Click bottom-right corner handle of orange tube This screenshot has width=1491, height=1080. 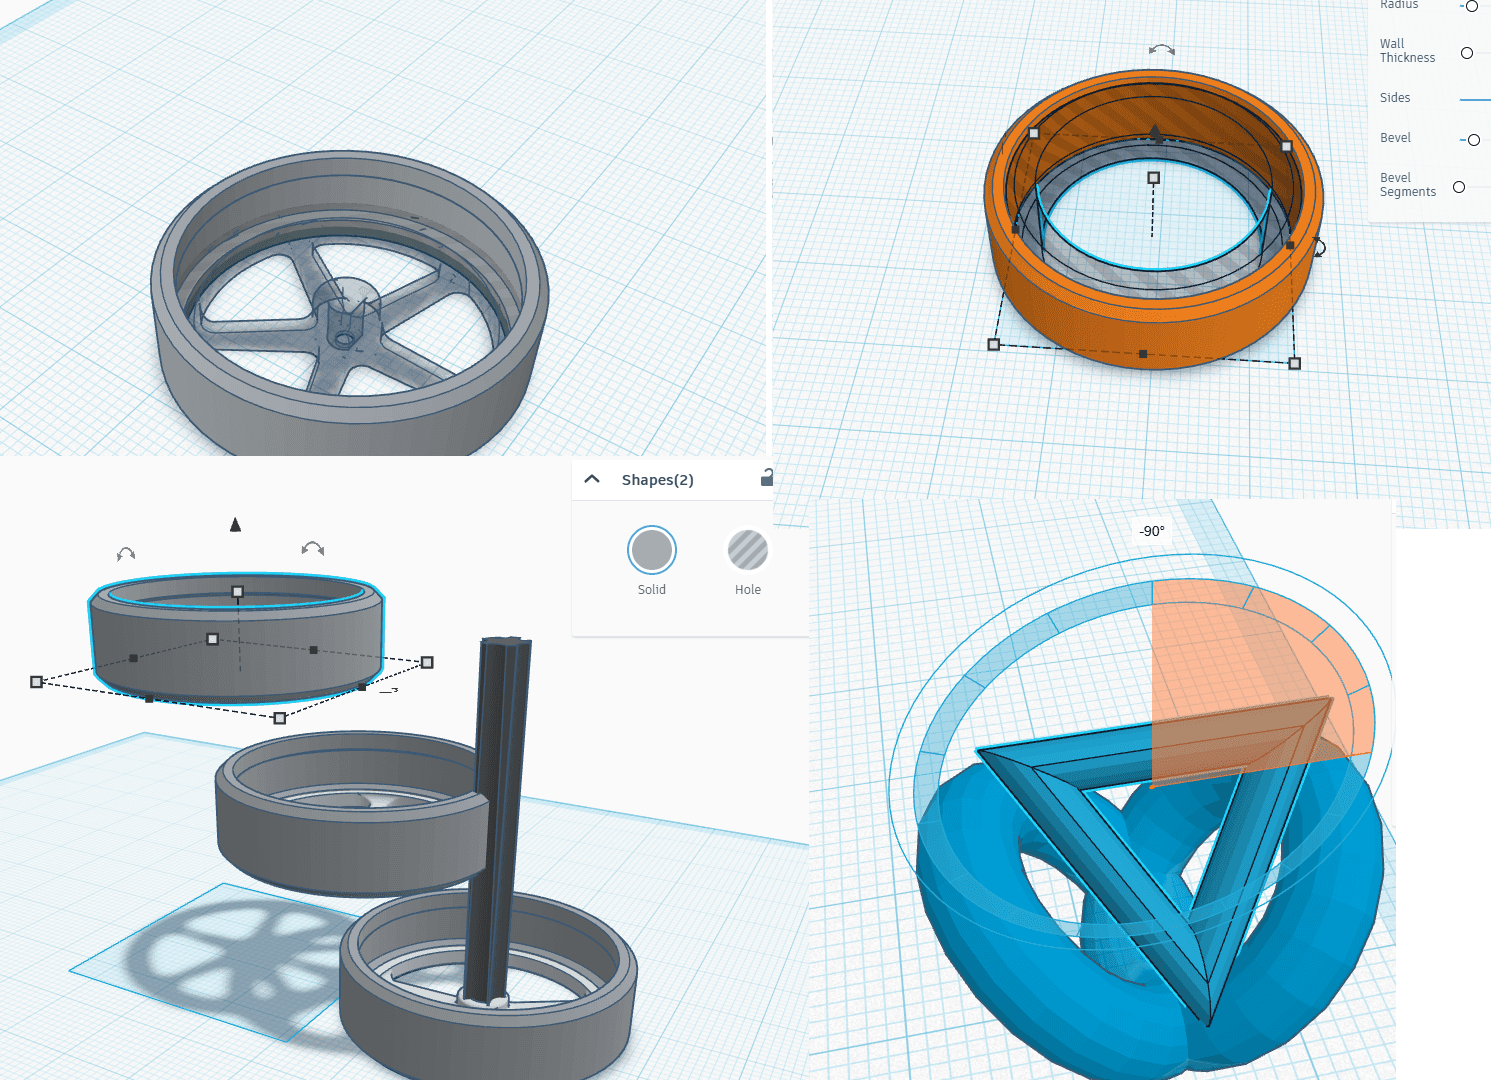pyautogui.click(x=1294, y=363)
